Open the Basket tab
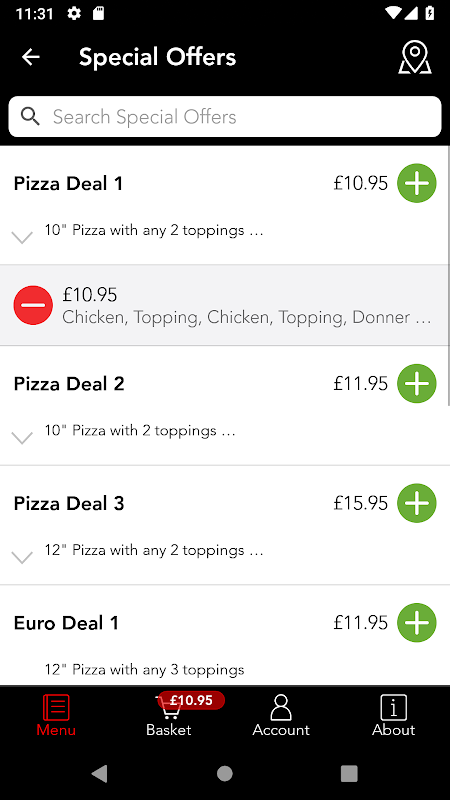The image size is (450, 800). click(x=169, y=715)
